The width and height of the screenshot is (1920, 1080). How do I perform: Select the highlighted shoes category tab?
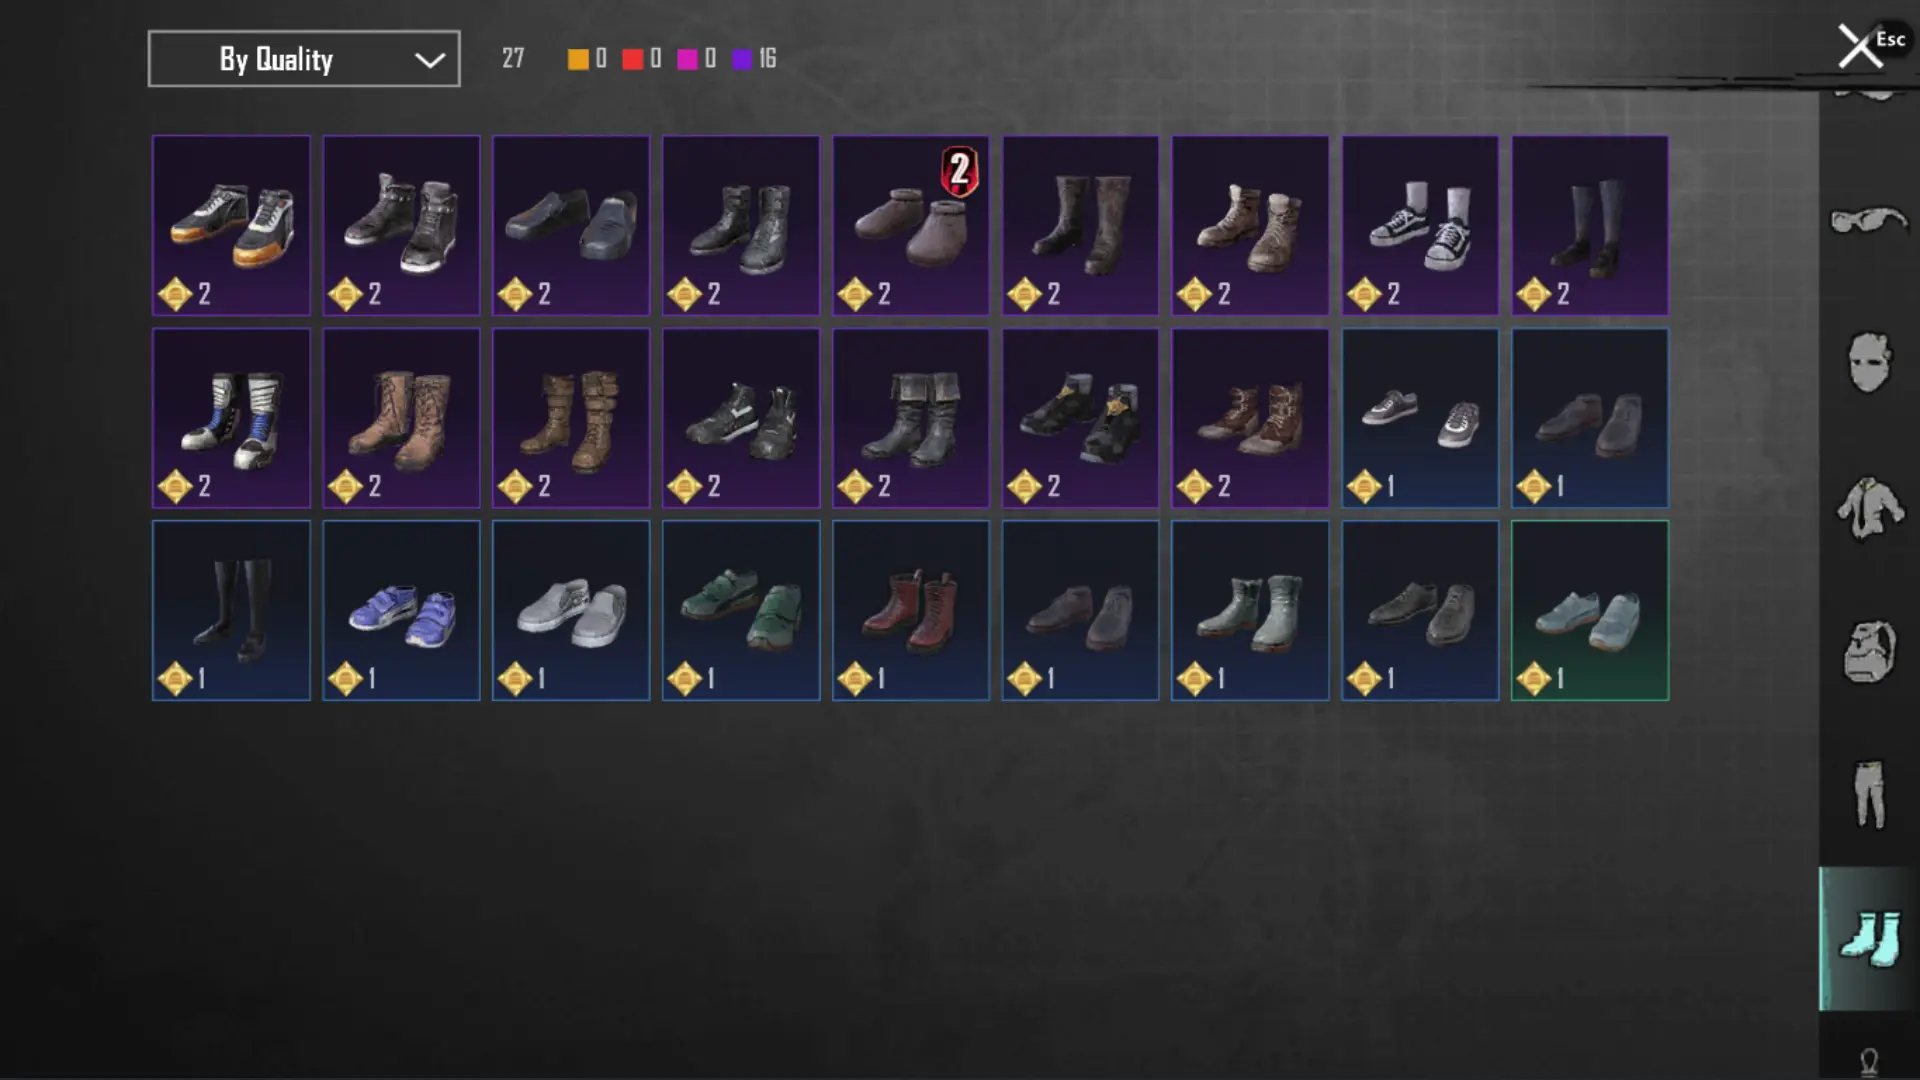1868,938
